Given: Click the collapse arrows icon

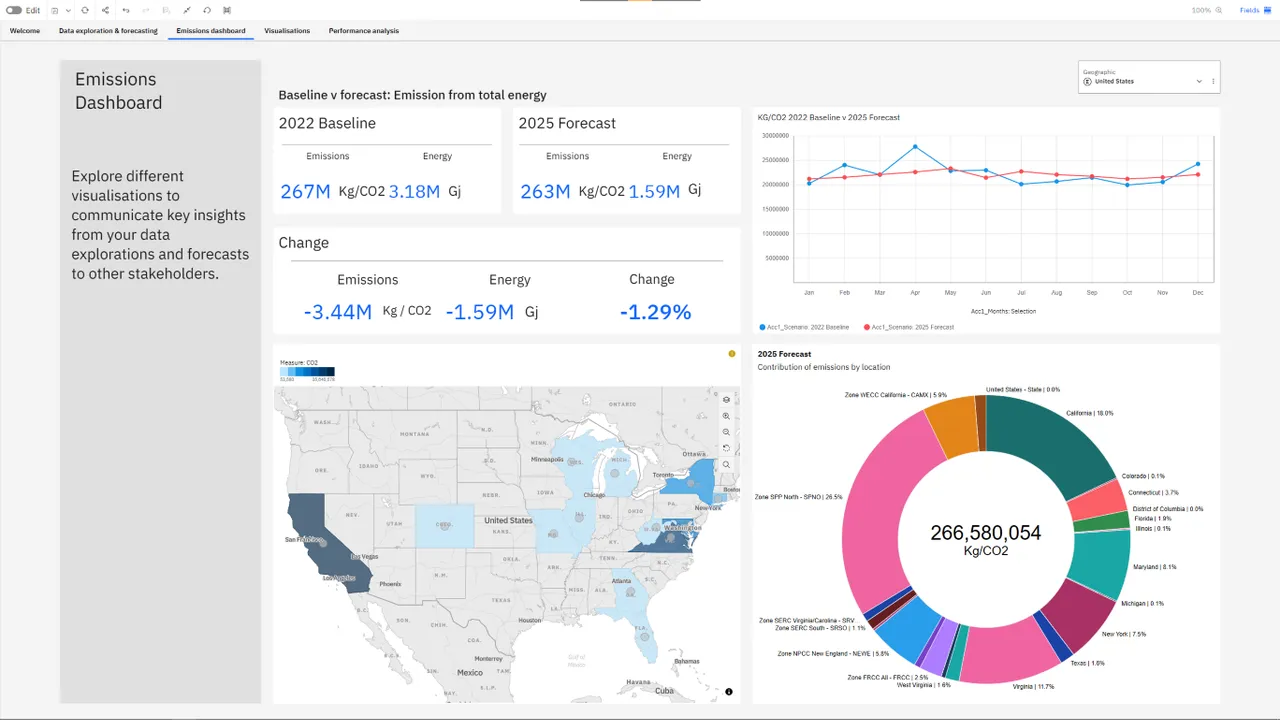Looking at the screenshot, I should [x=187, y=10].
